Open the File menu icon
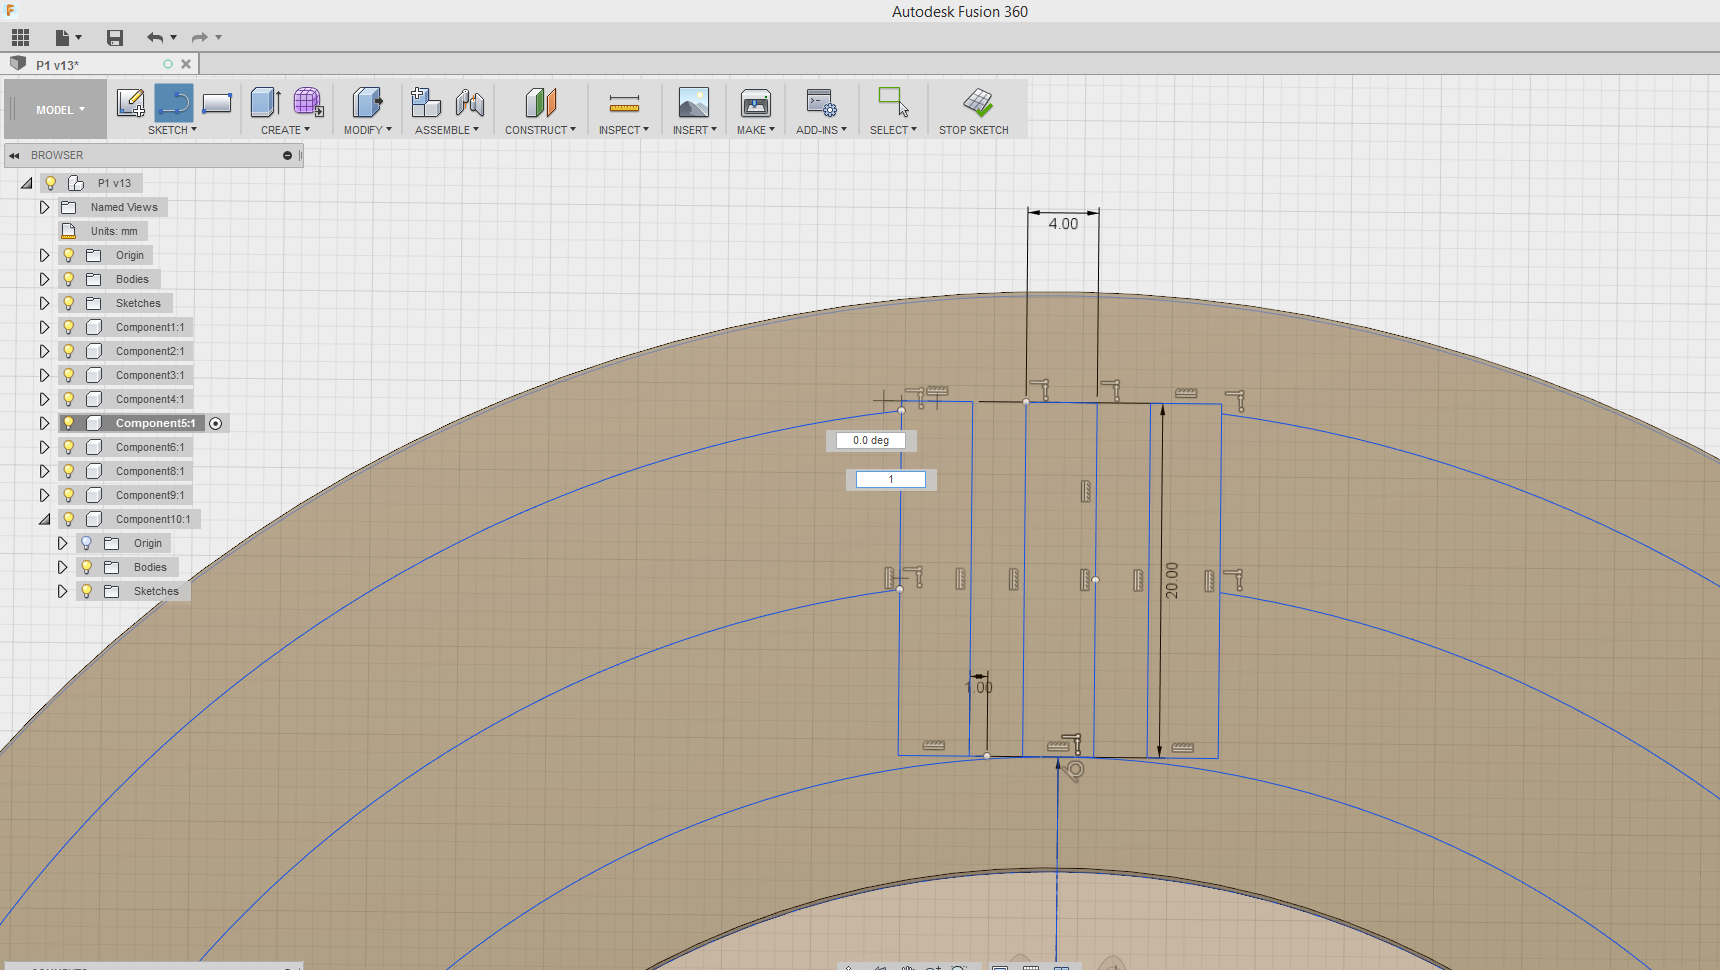Screen dimensions: 1720x970 pos(67,38)
